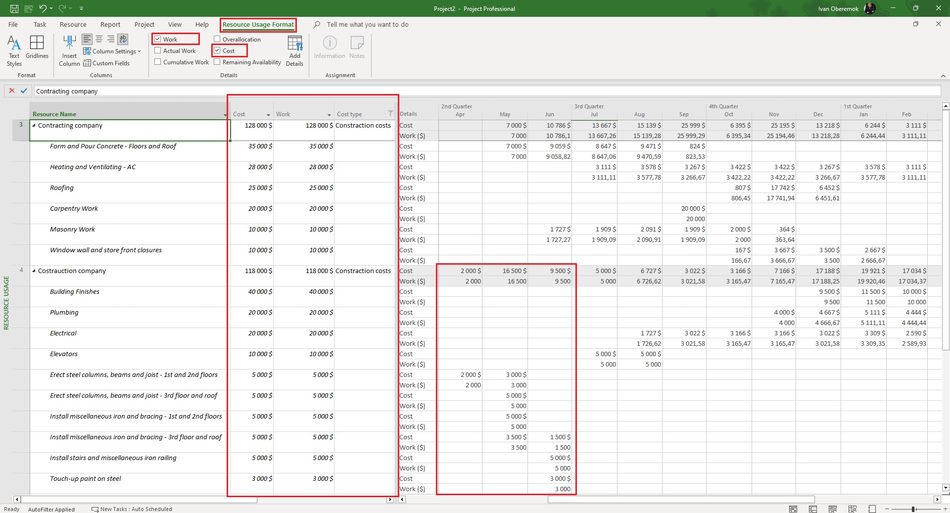Check the Overallocation checkbox
Image resolution: width=950 pixels, height=513 pixels.
pyautogui.click(x=217, y=39)
